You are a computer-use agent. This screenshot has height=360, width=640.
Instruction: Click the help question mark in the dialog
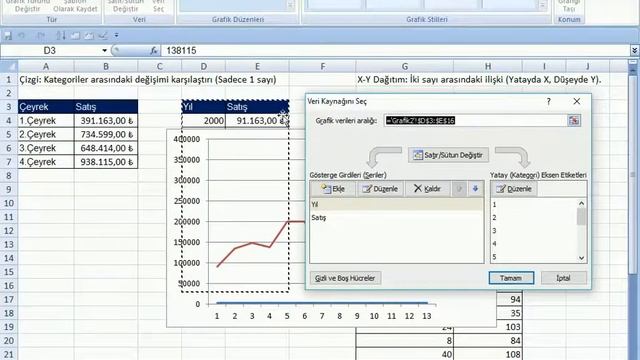tap(549, 101)
